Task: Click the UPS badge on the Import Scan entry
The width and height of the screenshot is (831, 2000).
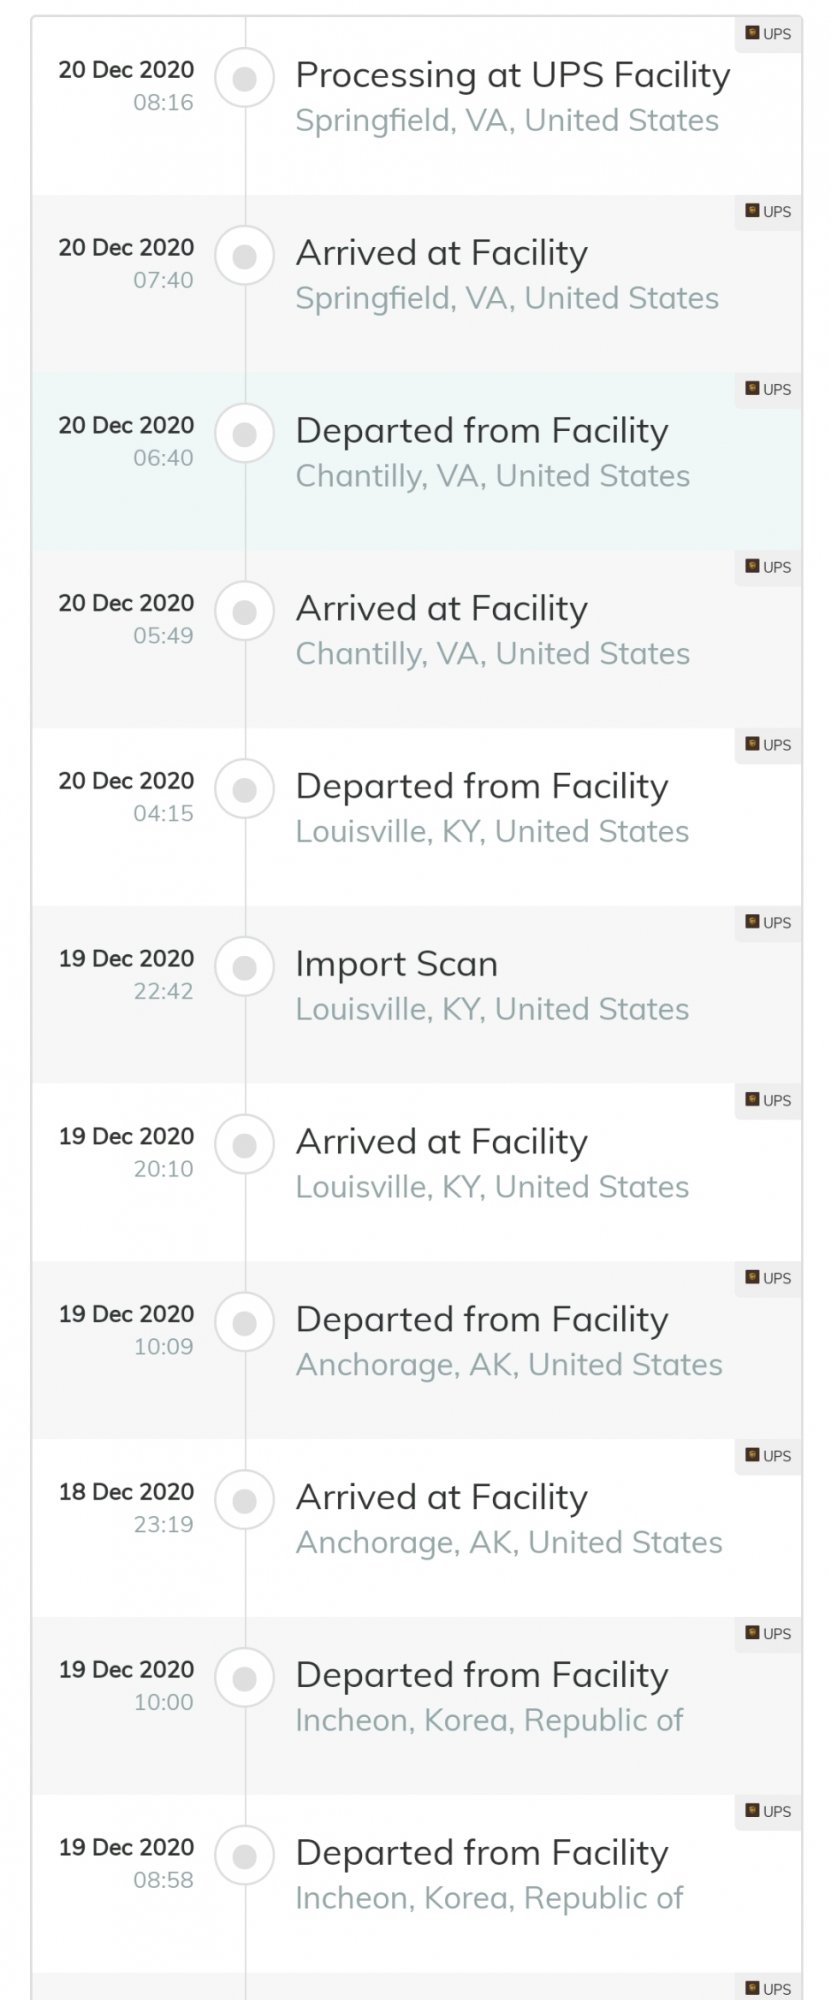Action: [768, 923]
